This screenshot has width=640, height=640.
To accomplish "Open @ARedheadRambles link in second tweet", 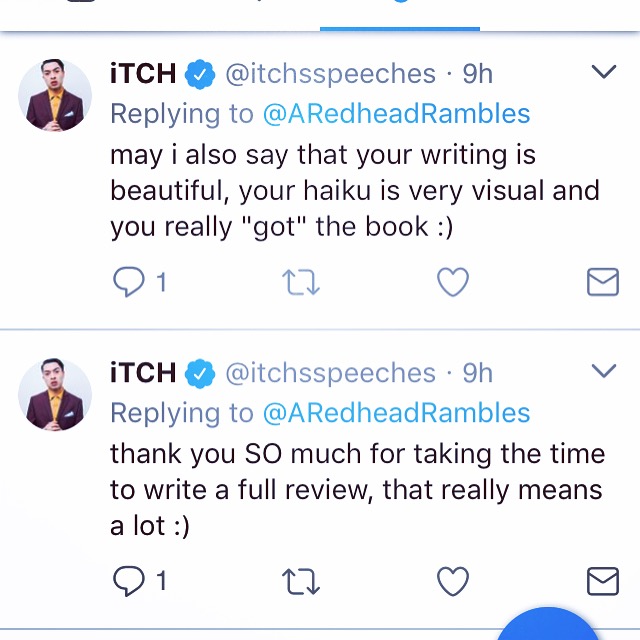I will pos(396,413).
